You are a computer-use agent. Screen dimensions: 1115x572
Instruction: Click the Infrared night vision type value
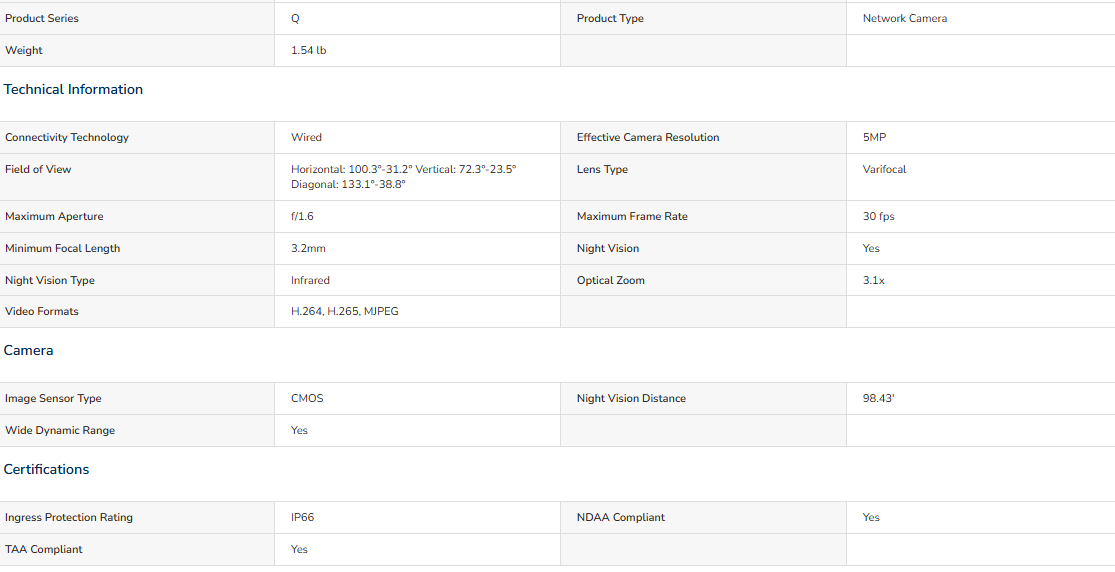tap(310, 280)
